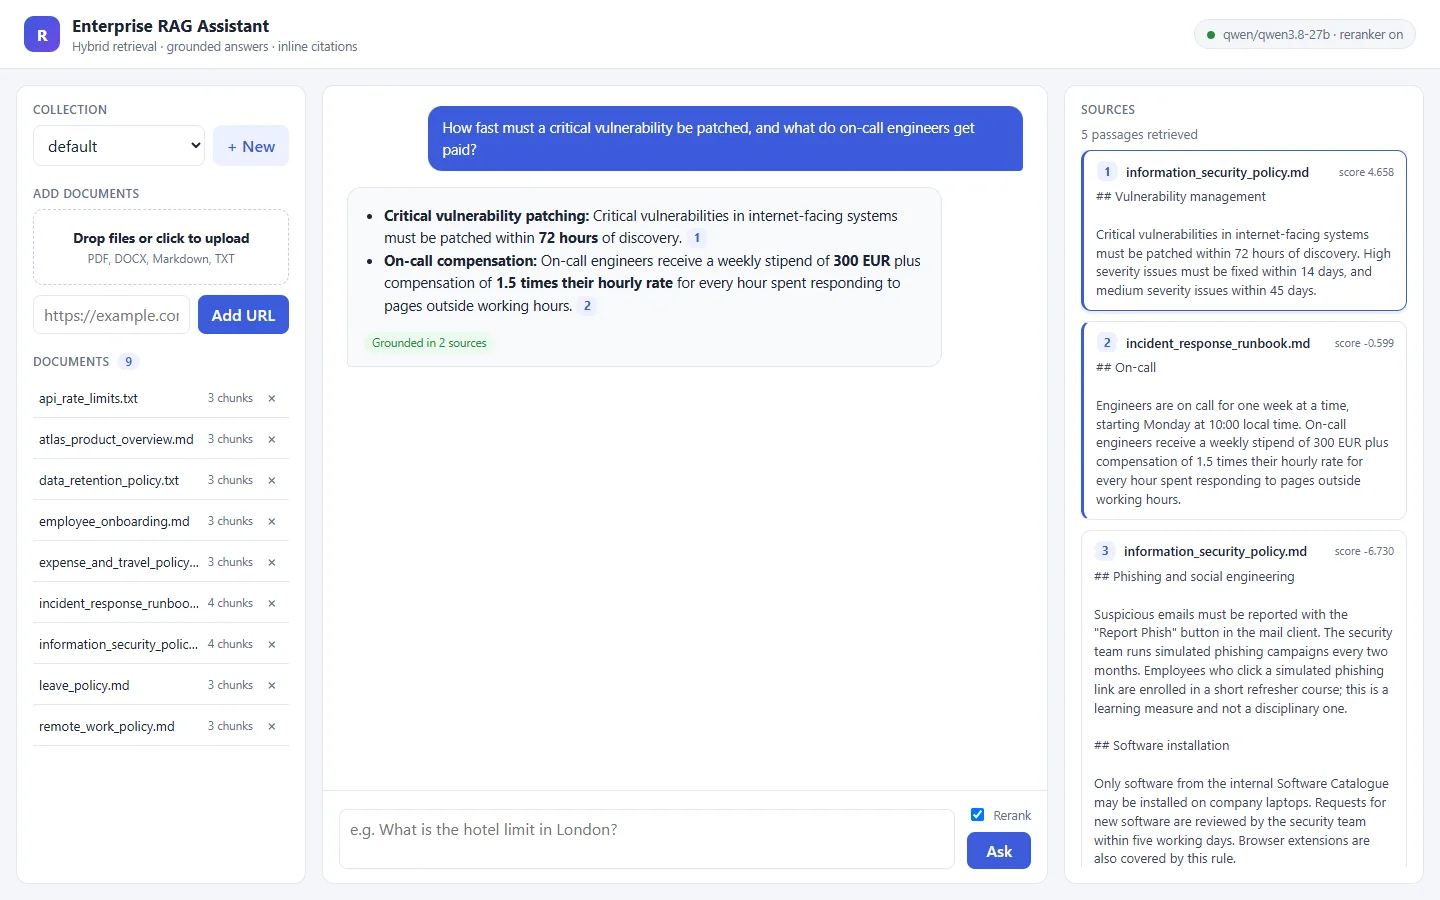This screenshot has width=1440, height=900.
Task: Select atlas_product_overview.md document row
Action: pos(161,439)
